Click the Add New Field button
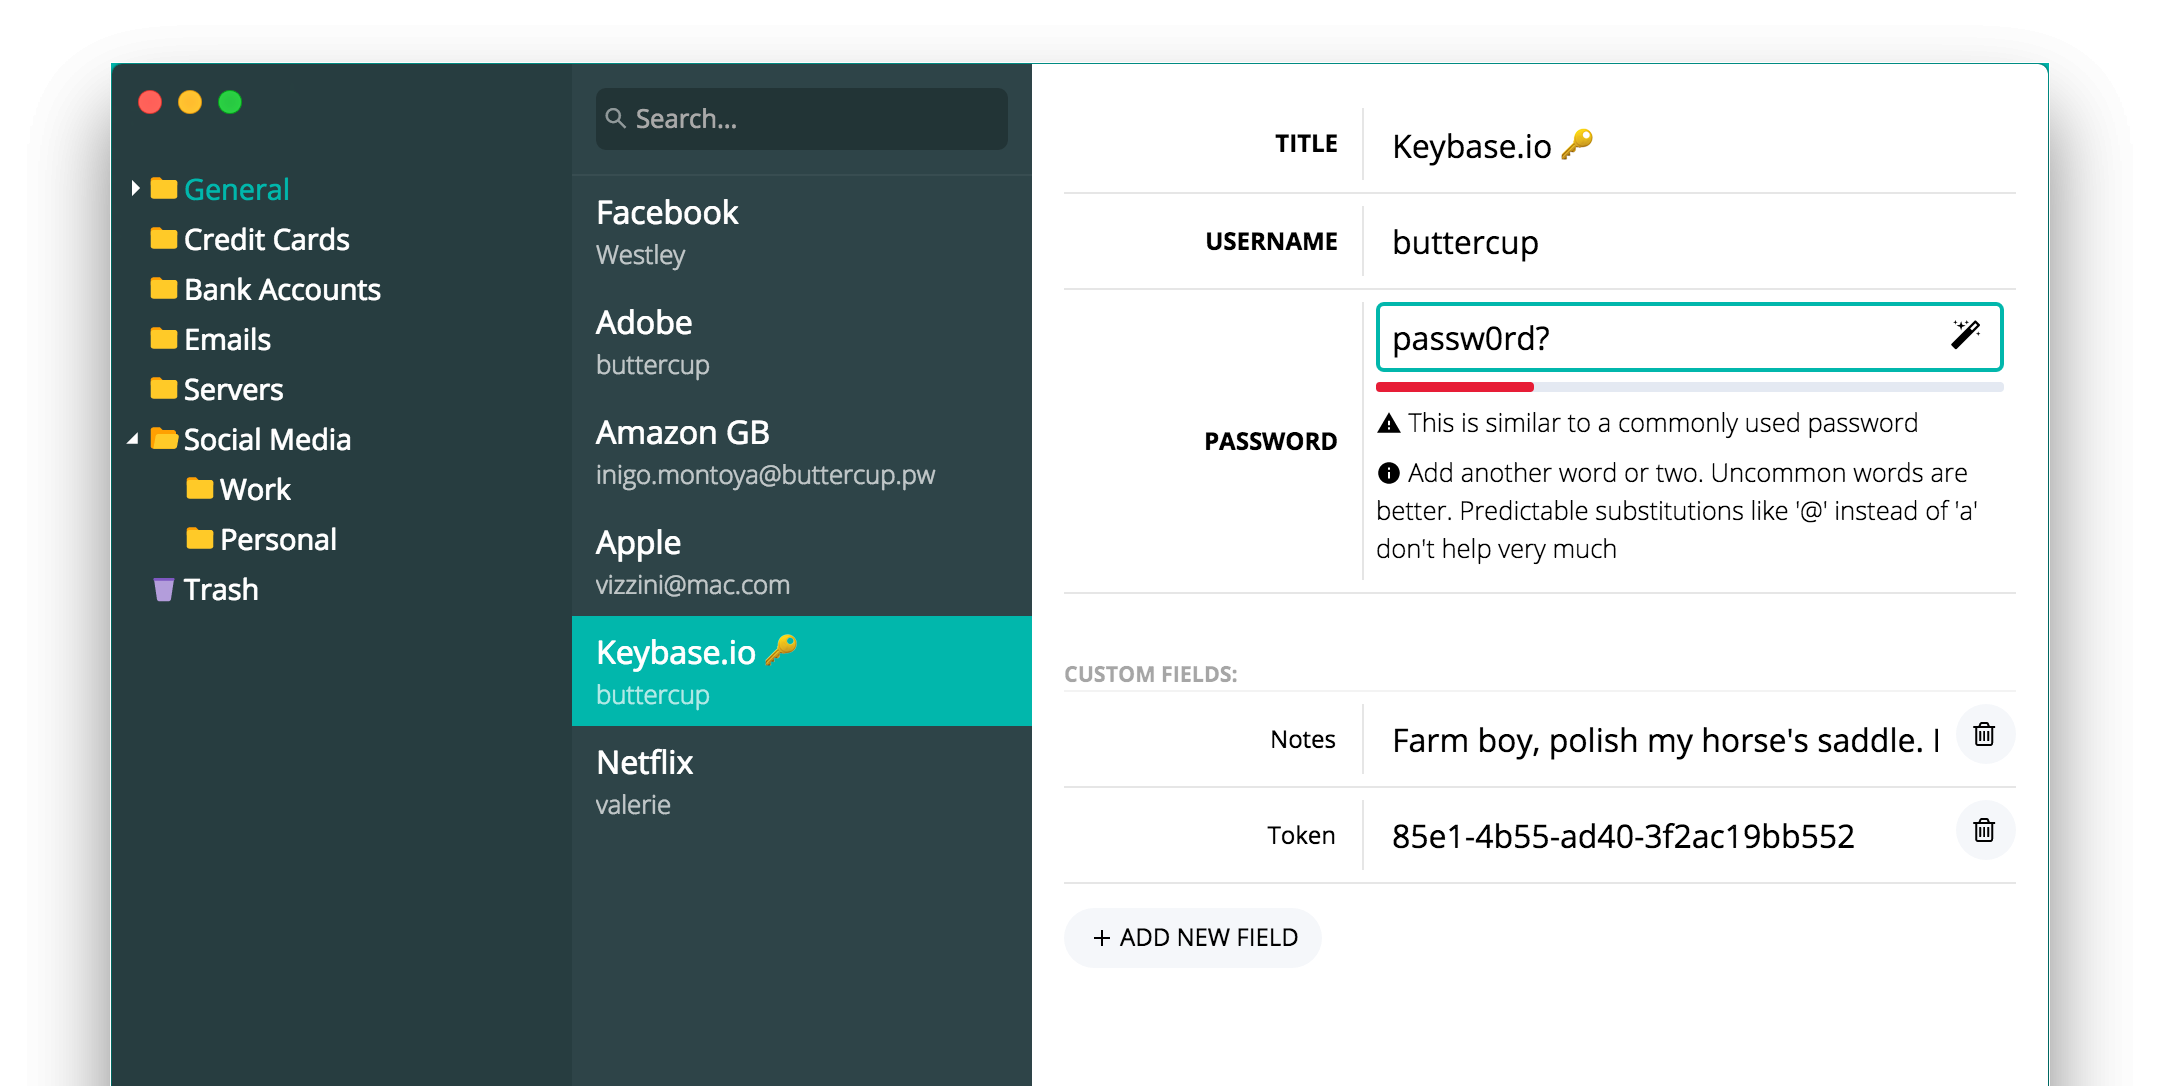Image resolution: width=2160 pixels, height=1086 pixels. [x=1194, y=937]
